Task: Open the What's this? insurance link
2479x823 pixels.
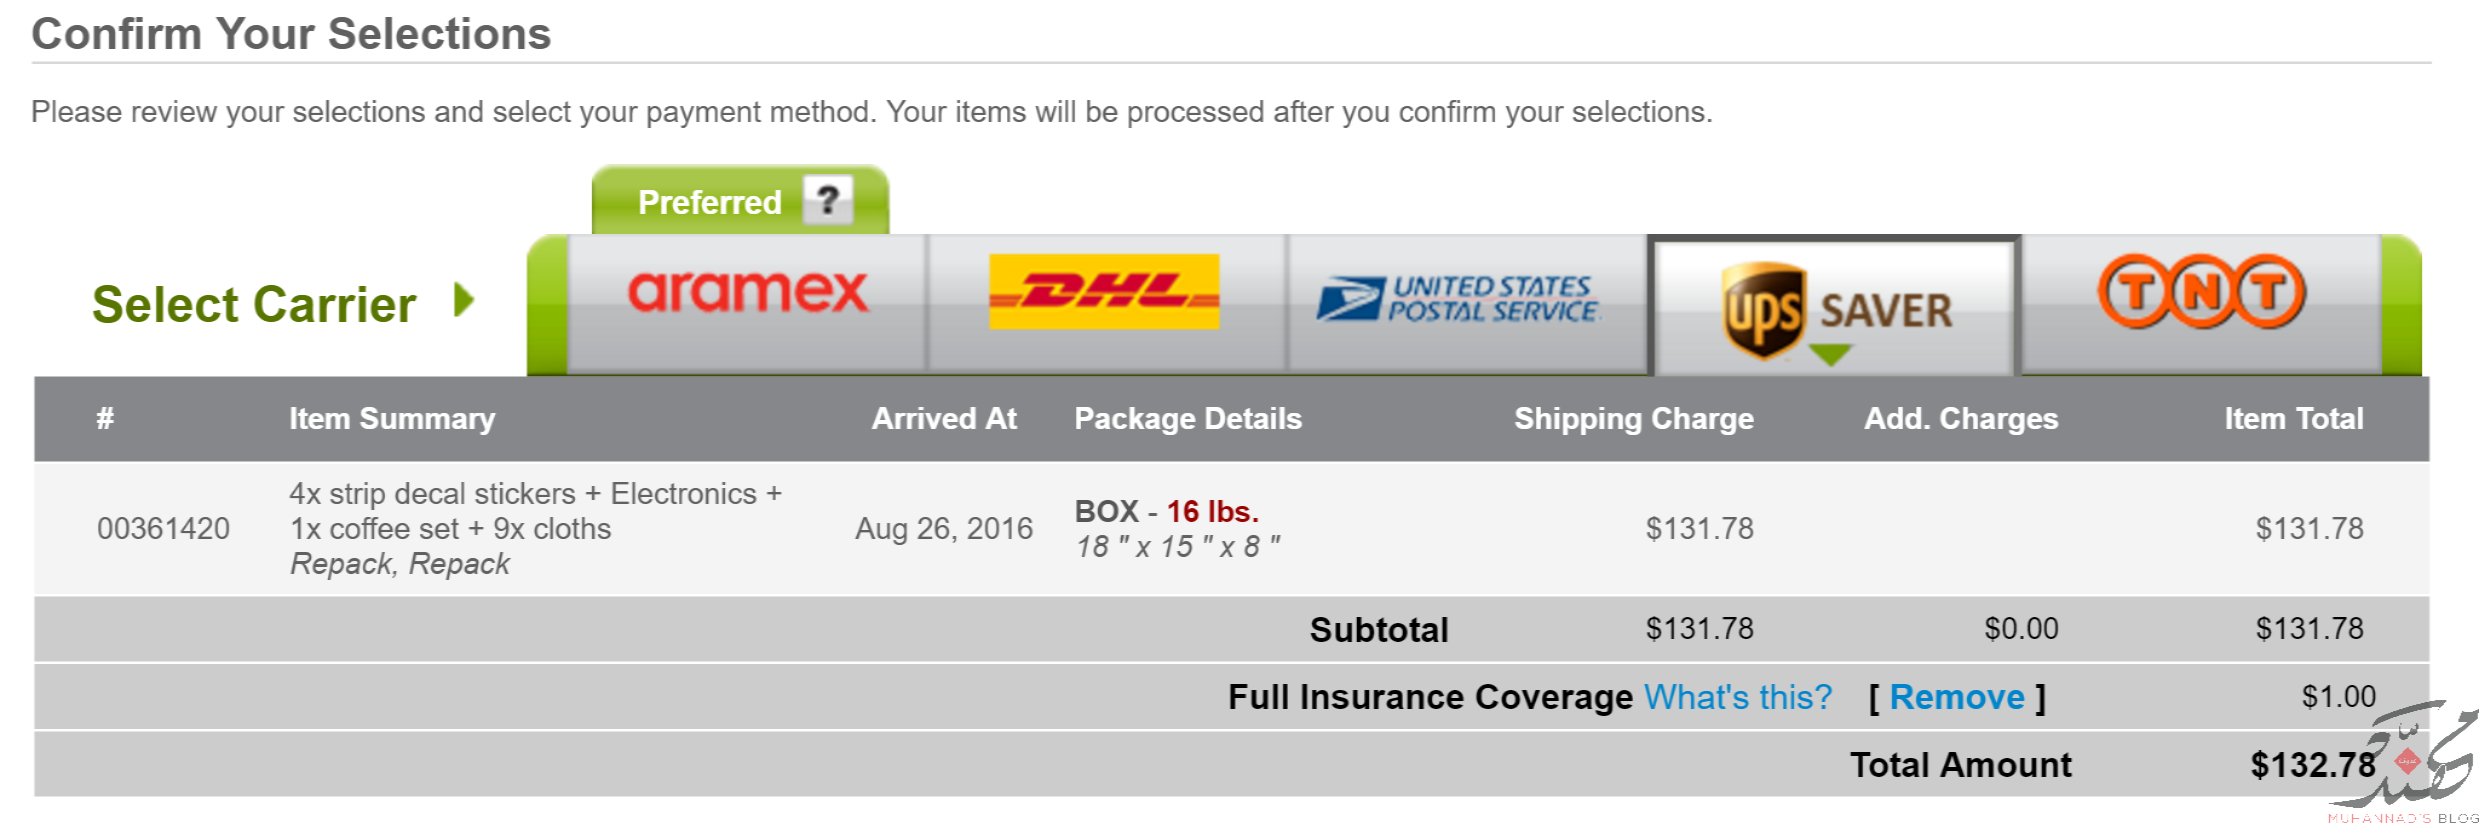Action: pyautogui.click(x=1738, y=697)
